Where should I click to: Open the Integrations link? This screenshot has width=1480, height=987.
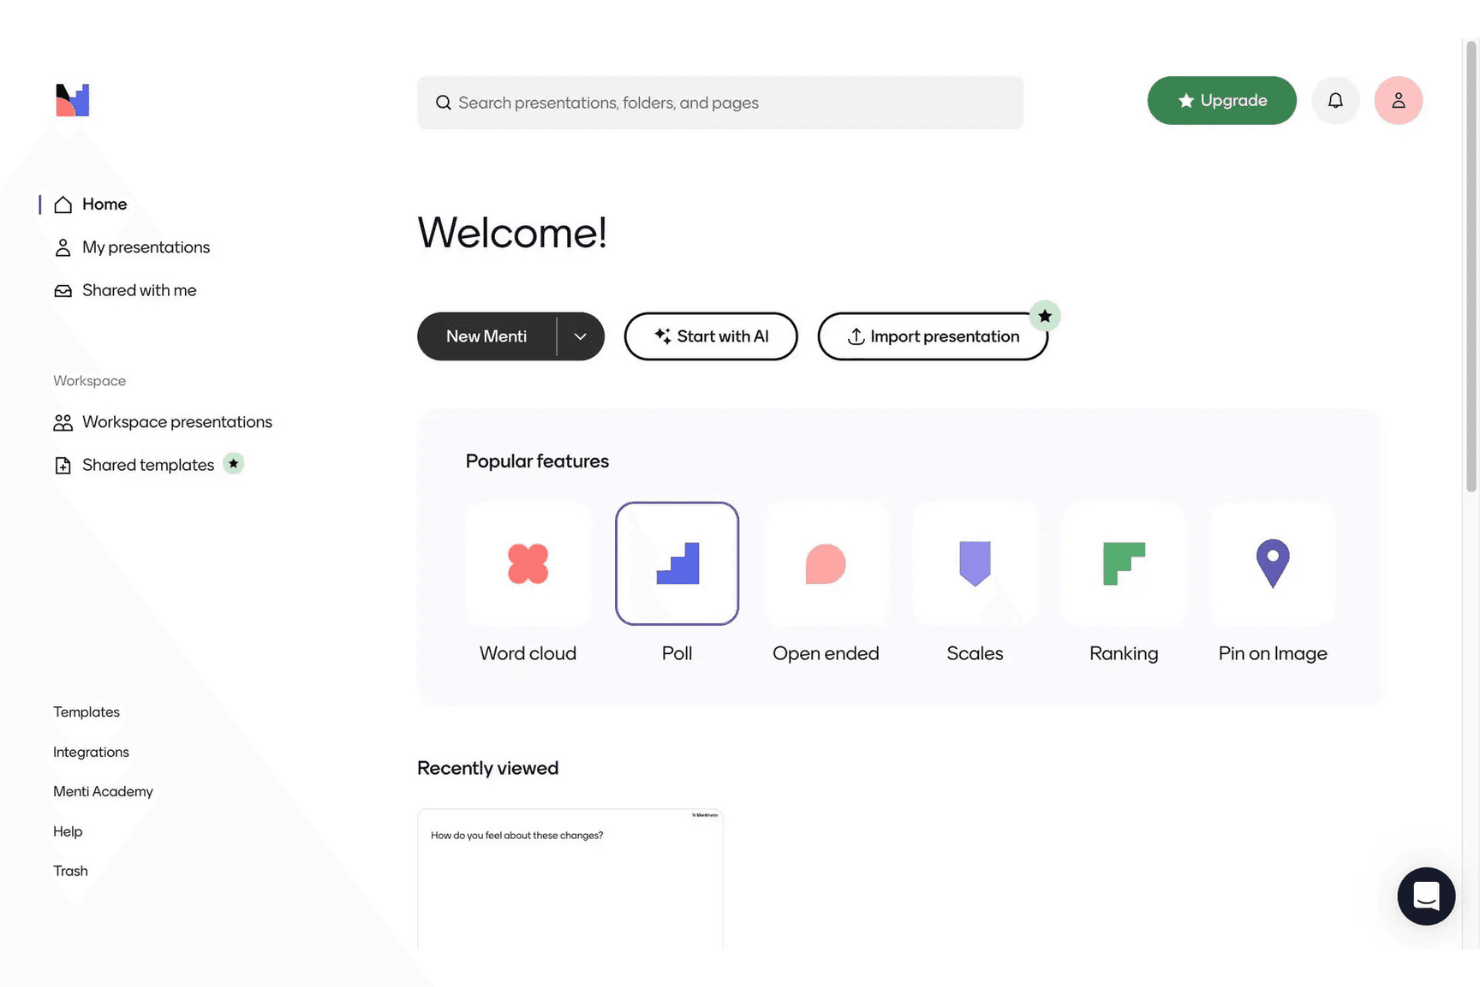point(91,752)
